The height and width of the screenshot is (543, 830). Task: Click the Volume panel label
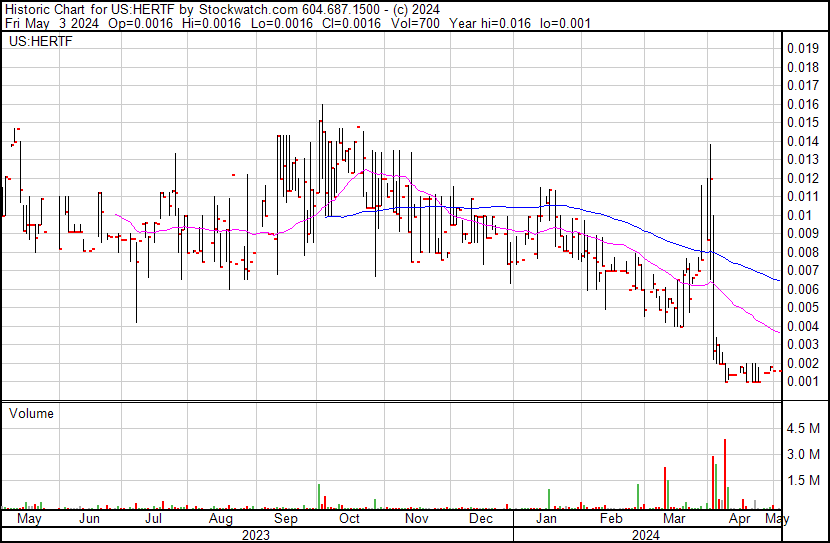pos(31,413)
